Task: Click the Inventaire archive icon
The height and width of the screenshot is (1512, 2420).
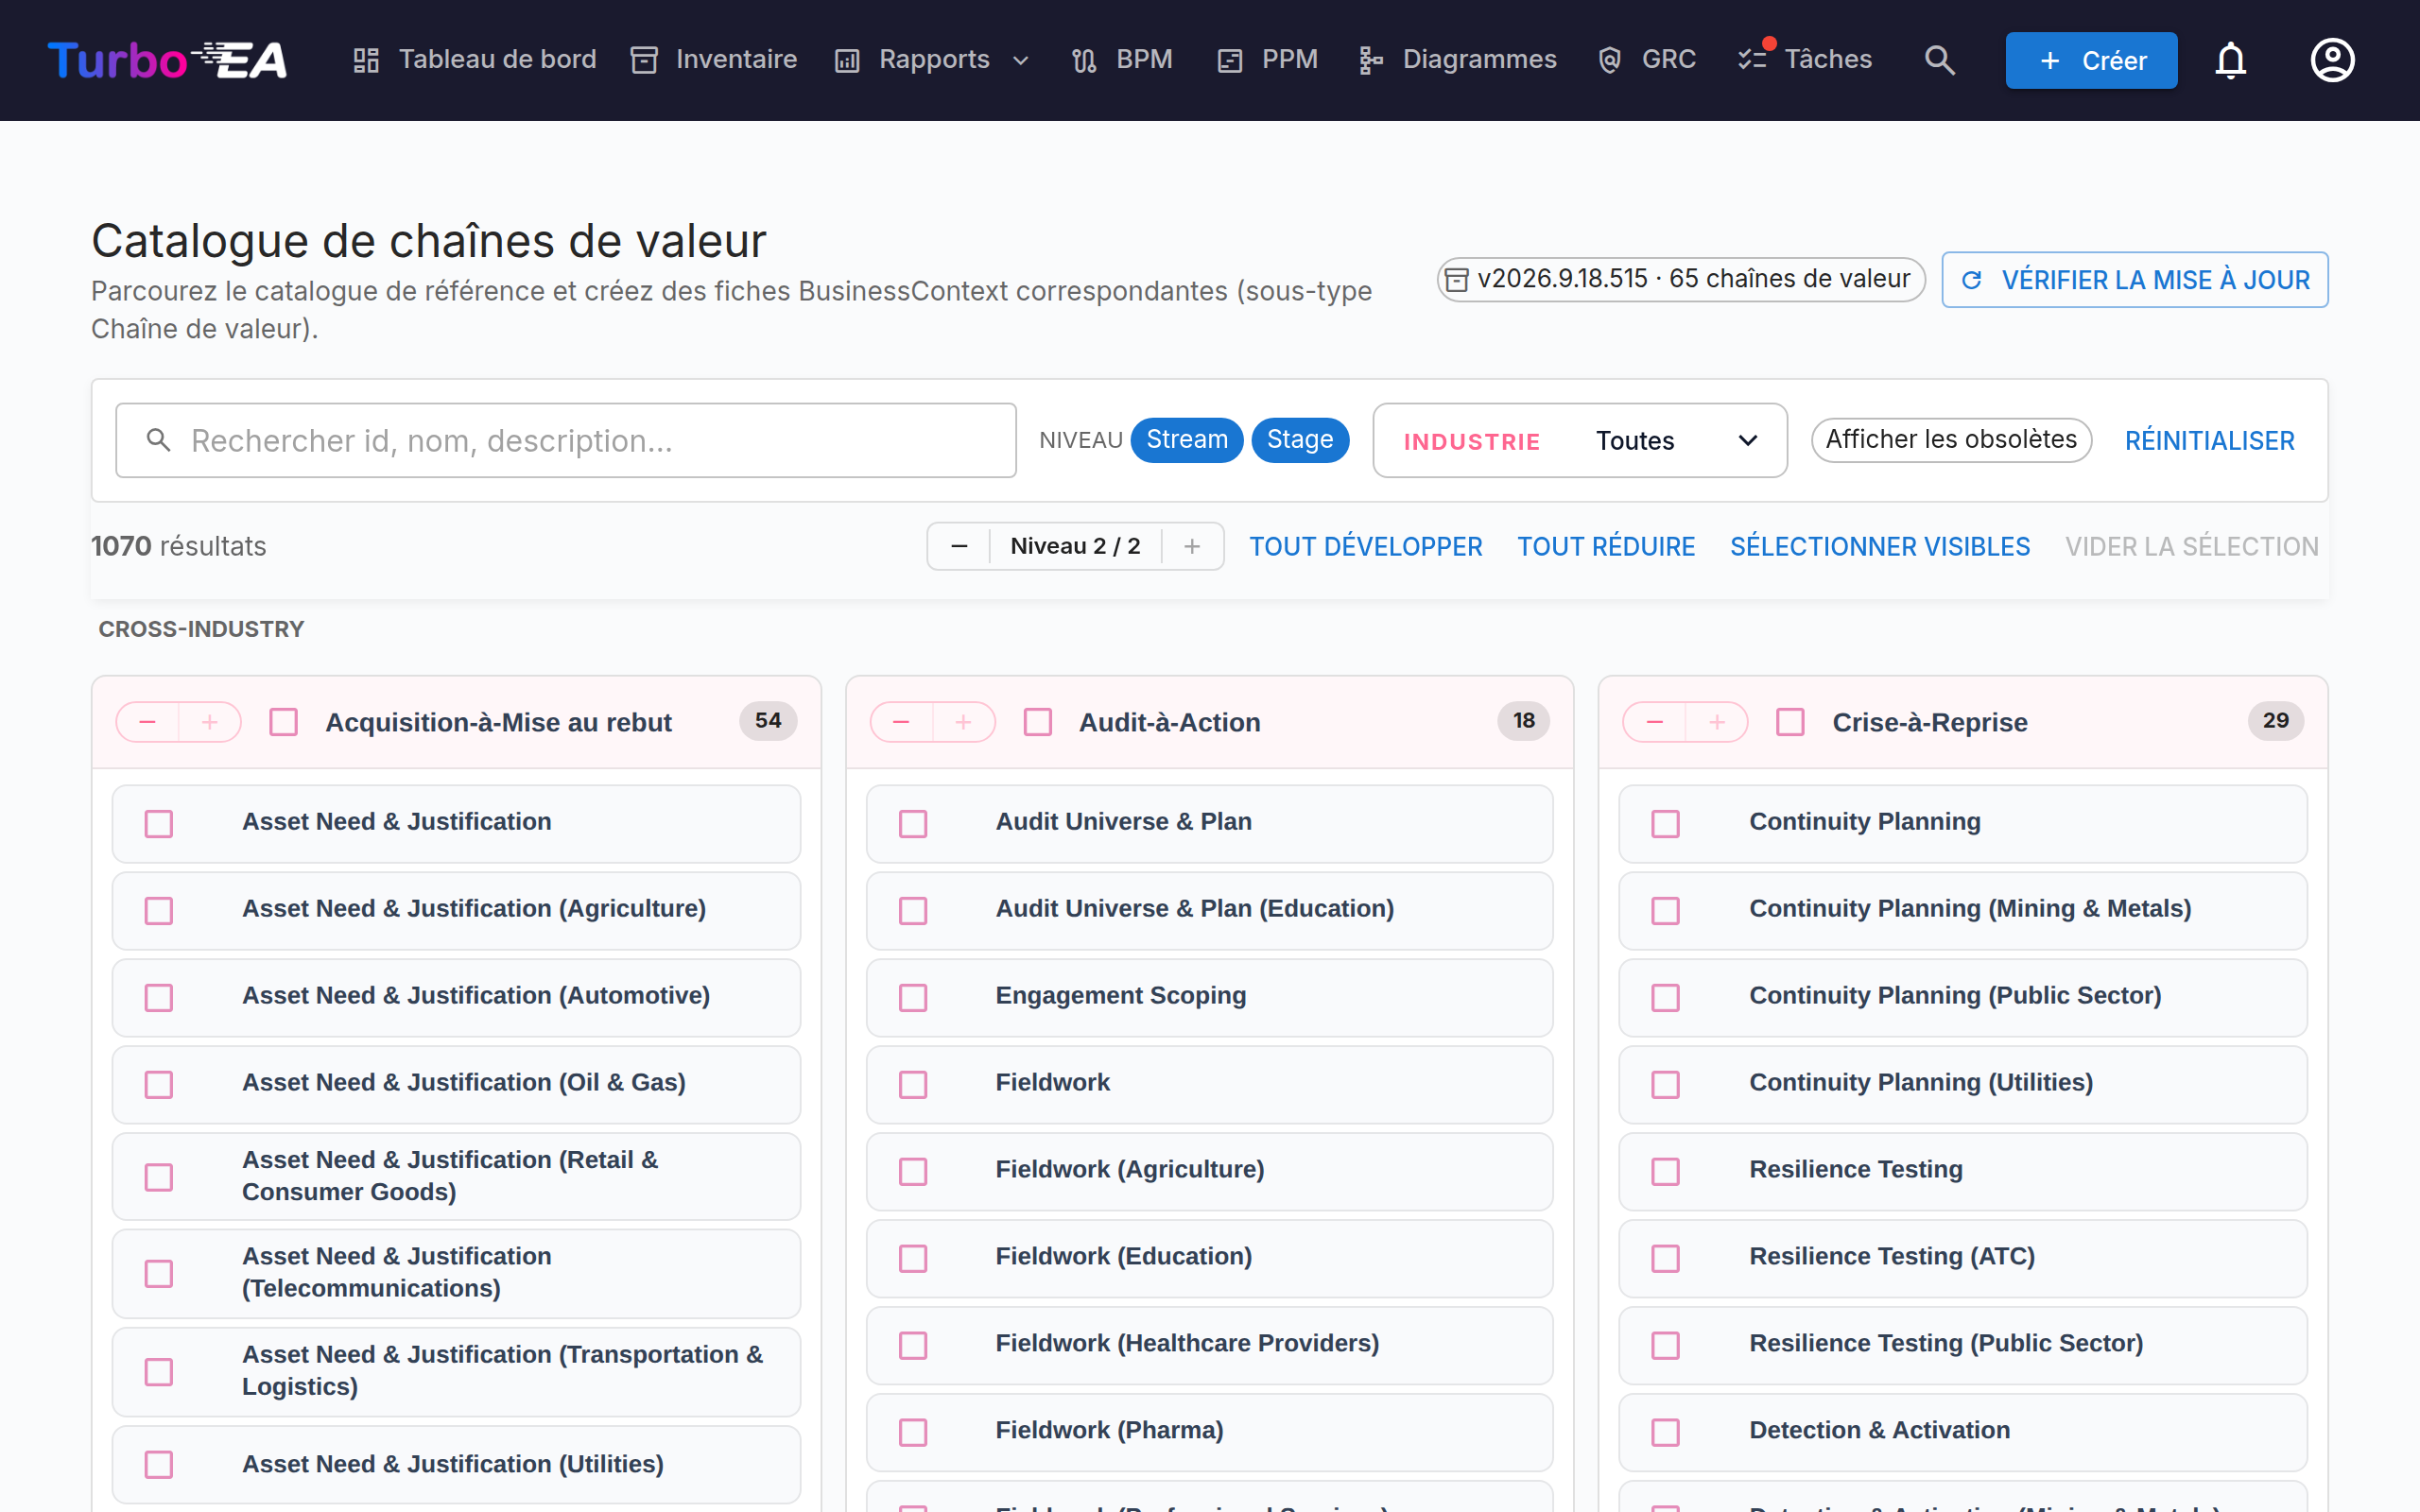Action: (644, 60)
